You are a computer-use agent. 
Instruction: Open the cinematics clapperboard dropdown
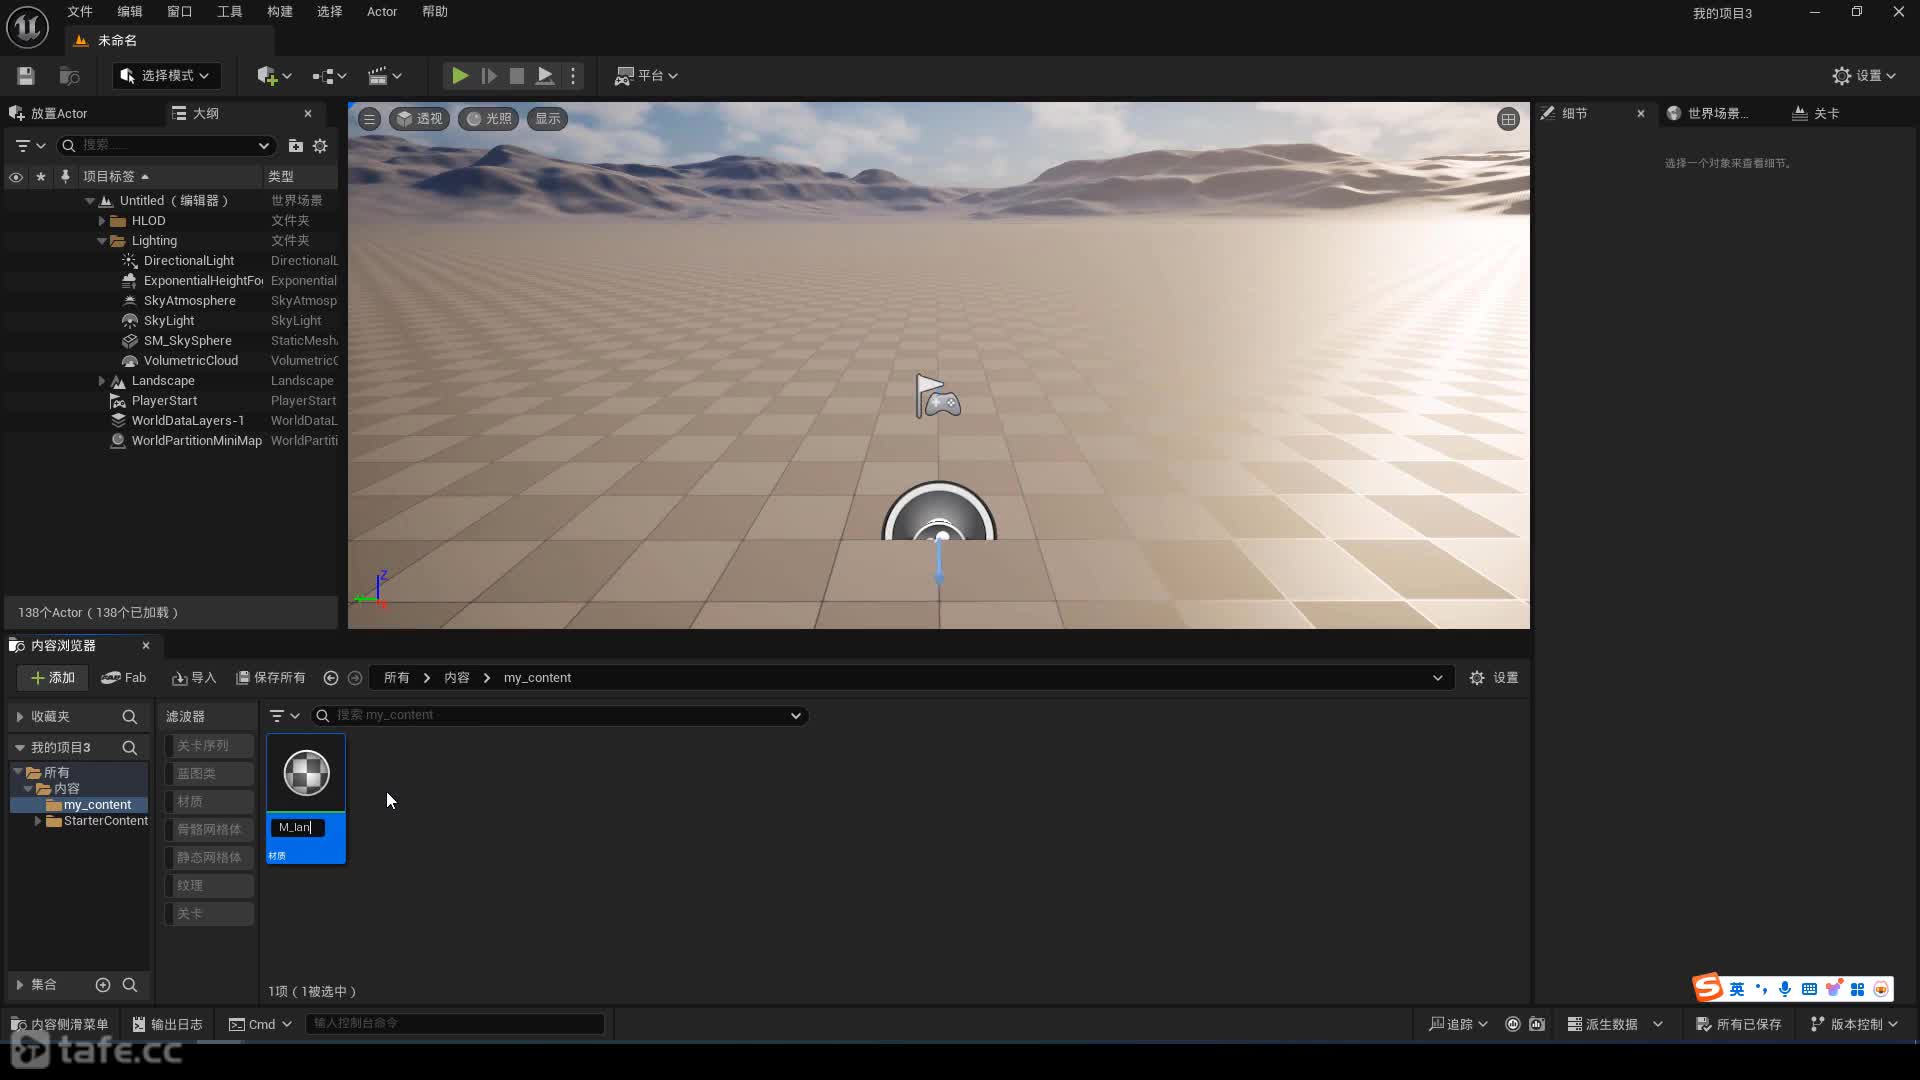[385, 76]
